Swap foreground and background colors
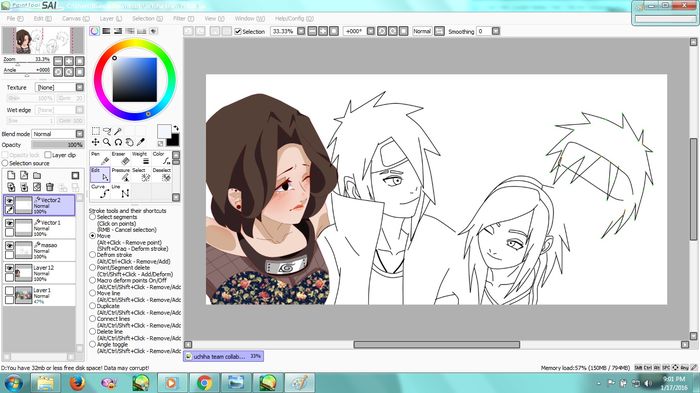Viewport: 700px width, 393px height. tap(175, 128)
